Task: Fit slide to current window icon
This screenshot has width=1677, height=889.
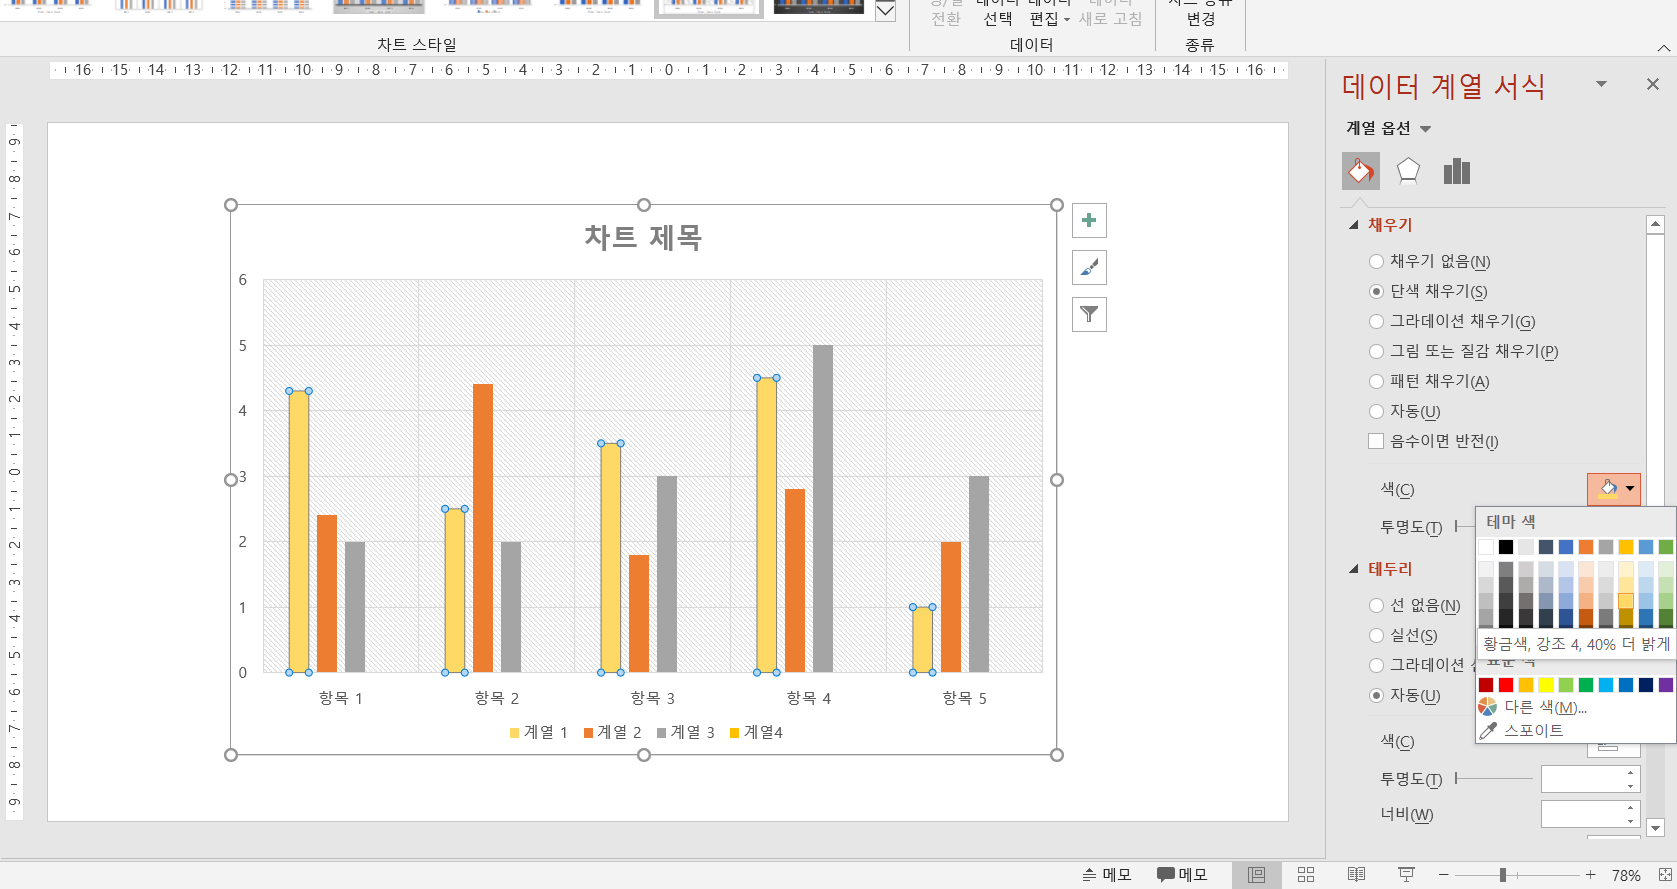Action: point(1664,875)
